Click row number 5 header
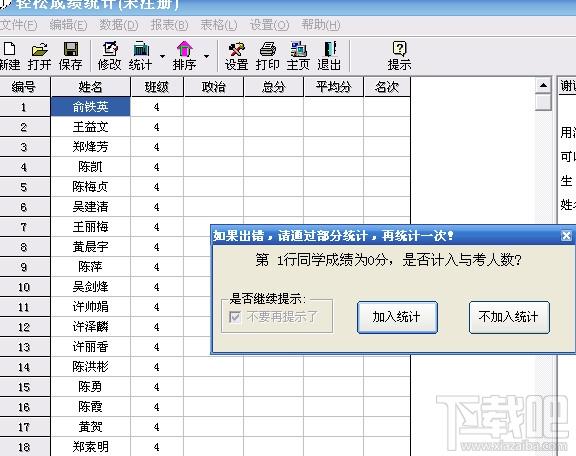Image resolution: width=576 pixels, height=456 pixels. tap(24, 187)
